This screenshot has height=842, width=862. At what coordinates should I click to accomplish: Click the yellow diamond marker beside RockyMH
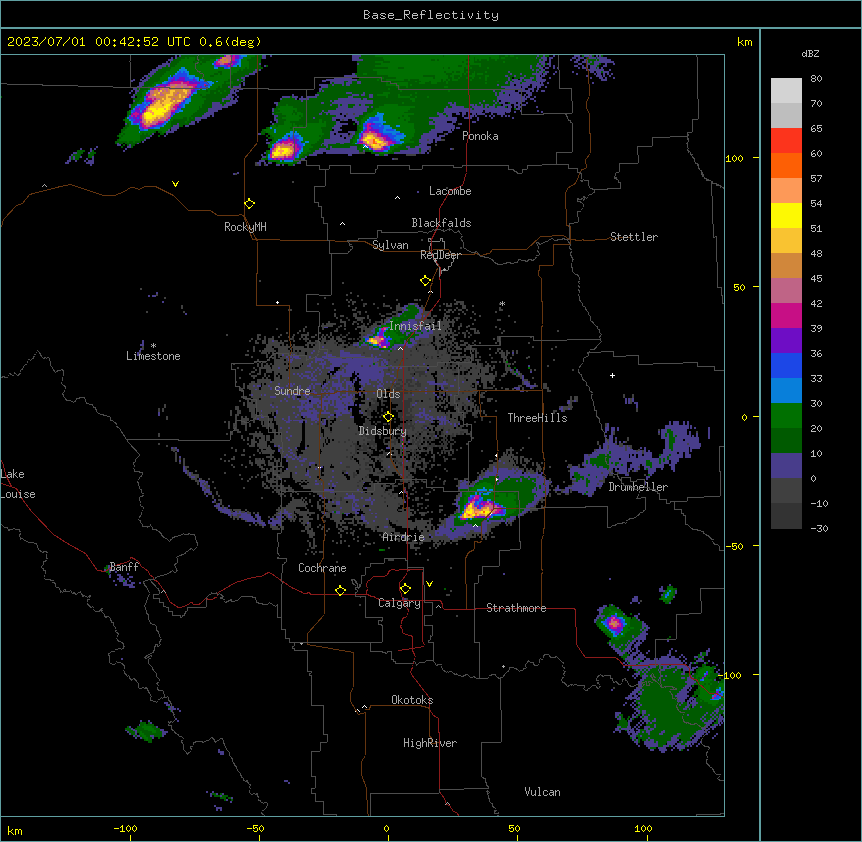pyautogui.click(x=249, y=204)
